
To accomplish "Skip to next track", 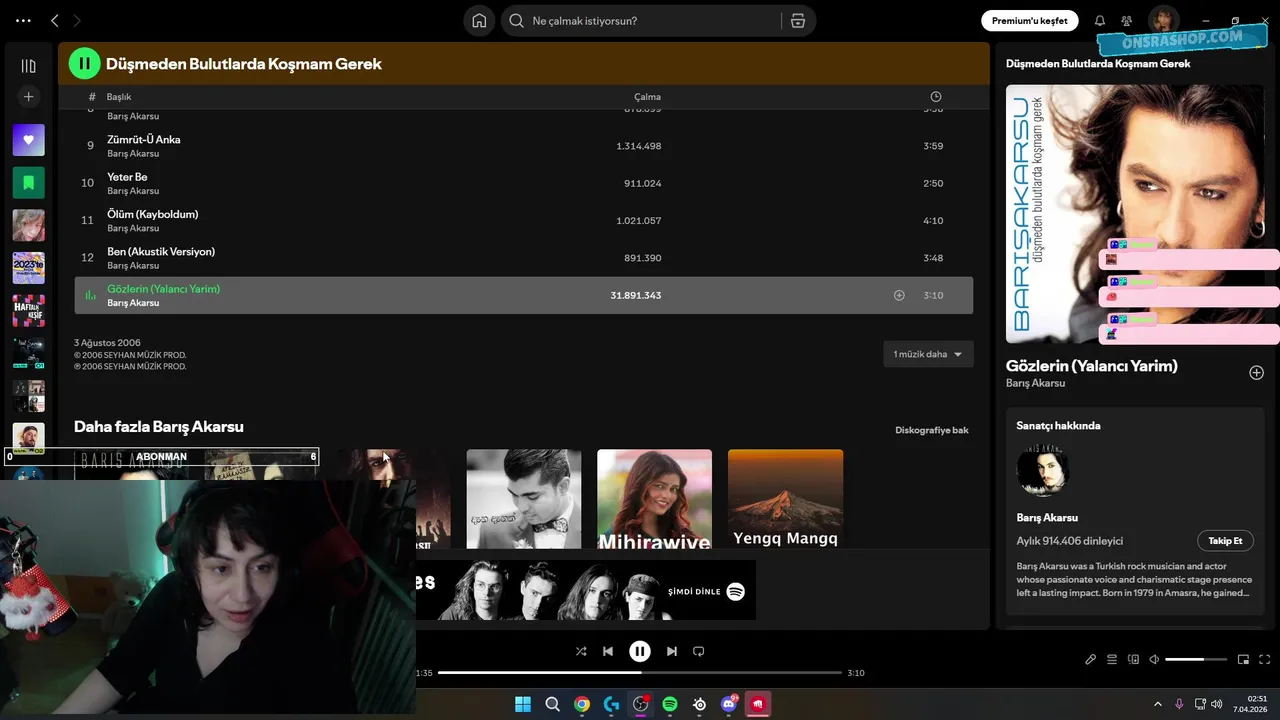I will (x=671, y=651).
